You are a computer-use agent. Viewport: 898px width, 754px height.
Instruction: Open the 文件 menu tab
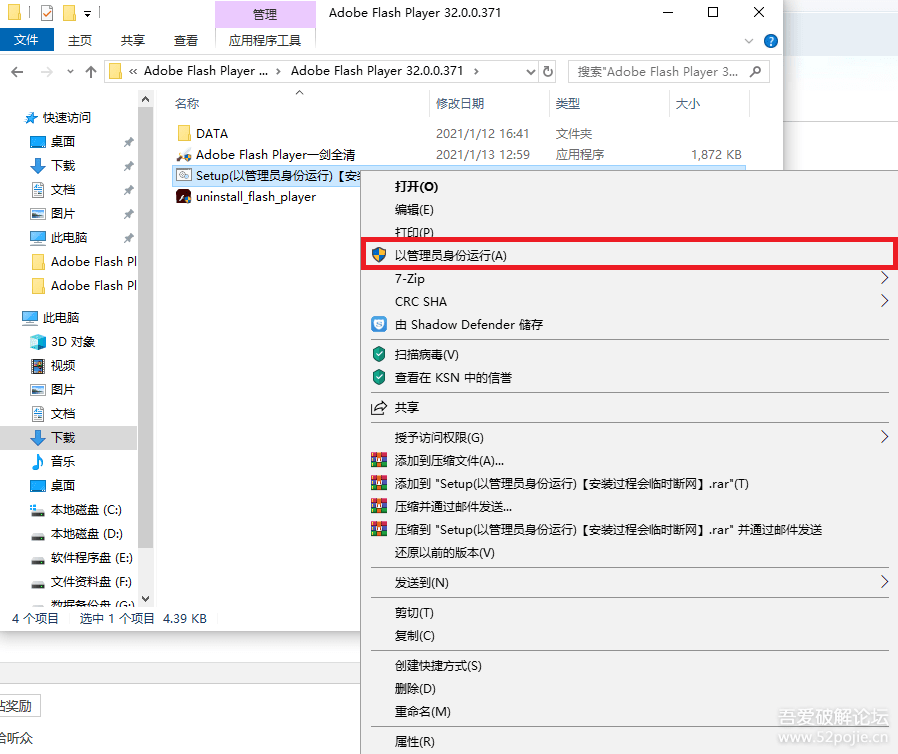tap(27, 40)
